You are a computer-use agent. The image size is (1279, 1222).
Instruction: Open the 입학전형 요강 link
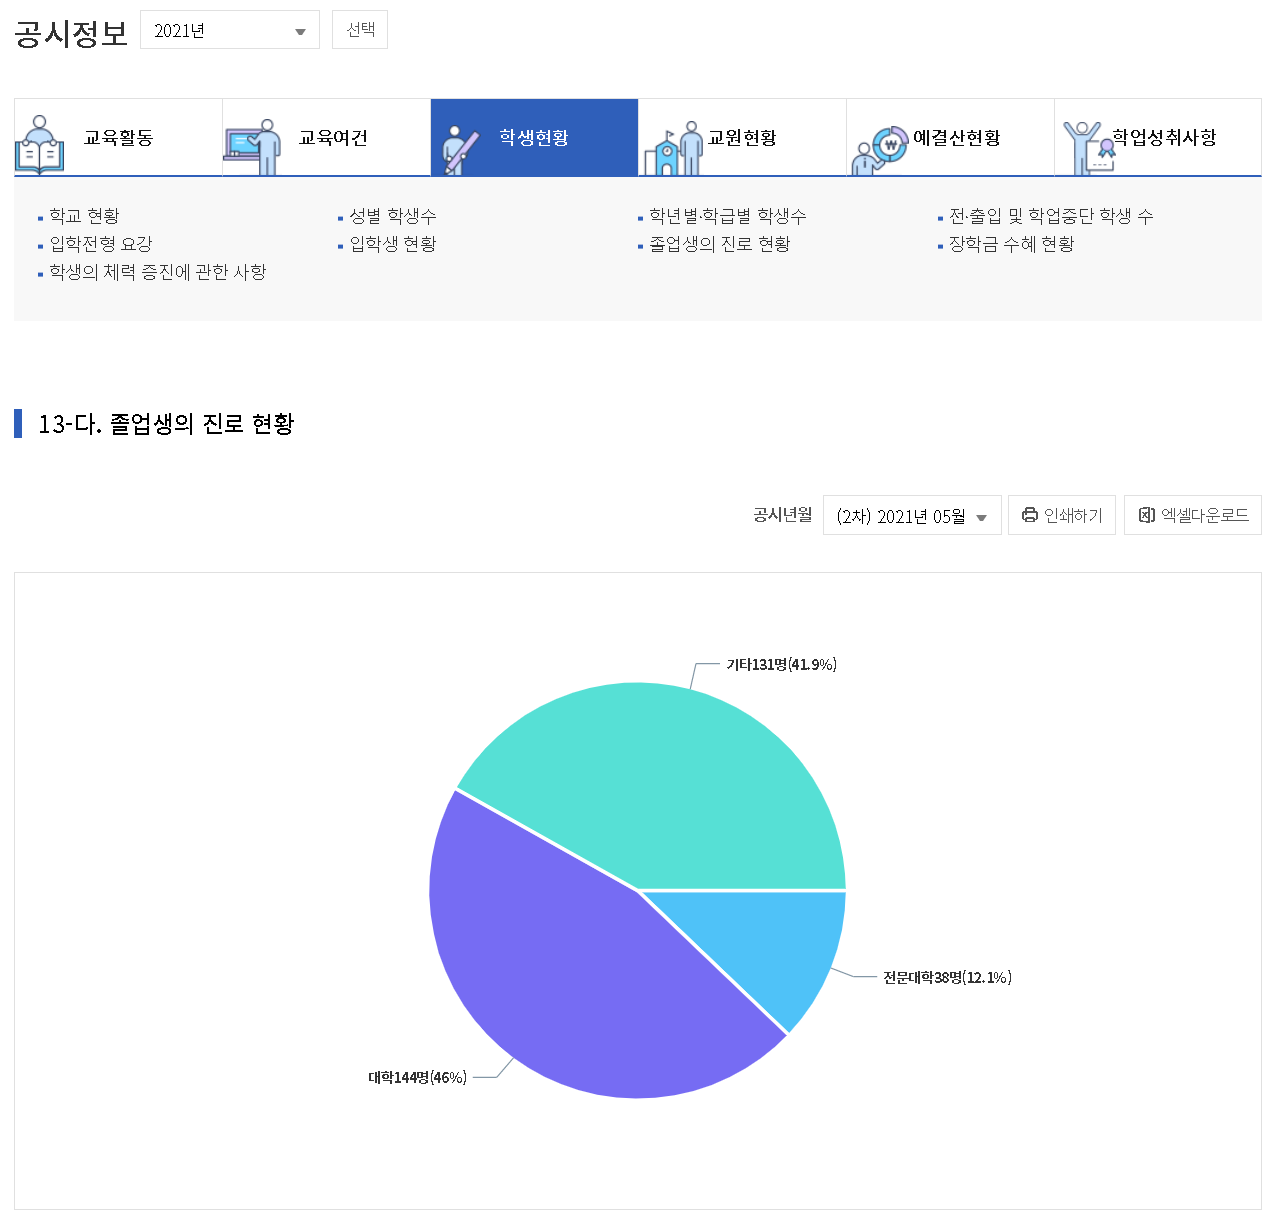101,244
